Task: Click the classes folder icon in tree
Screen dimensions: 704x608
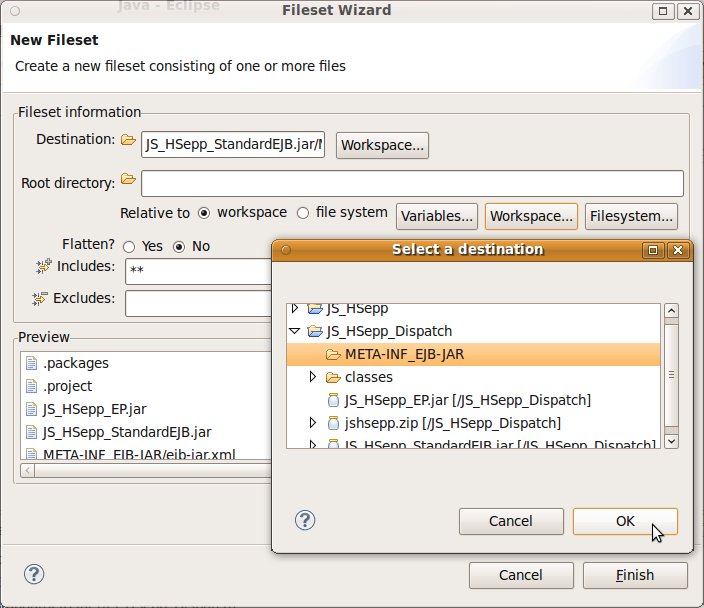Action: pyautogui.click(x=334, y=377)
